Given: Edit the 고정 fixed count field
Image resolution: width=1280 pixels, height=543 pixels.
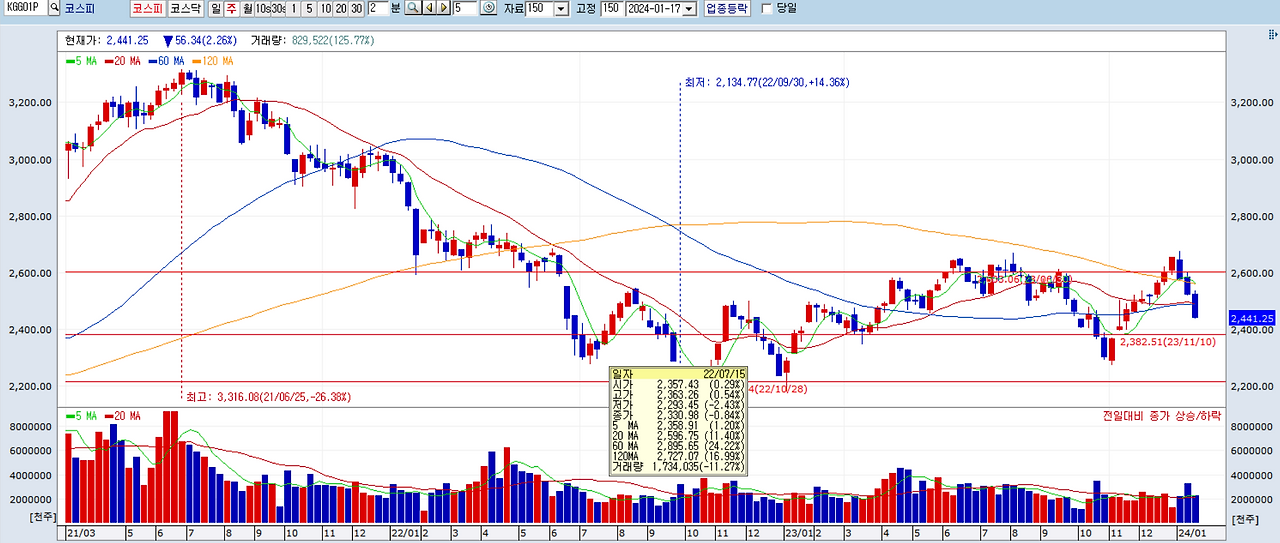Looking at the screenshot, I should [x=610, y=8].
